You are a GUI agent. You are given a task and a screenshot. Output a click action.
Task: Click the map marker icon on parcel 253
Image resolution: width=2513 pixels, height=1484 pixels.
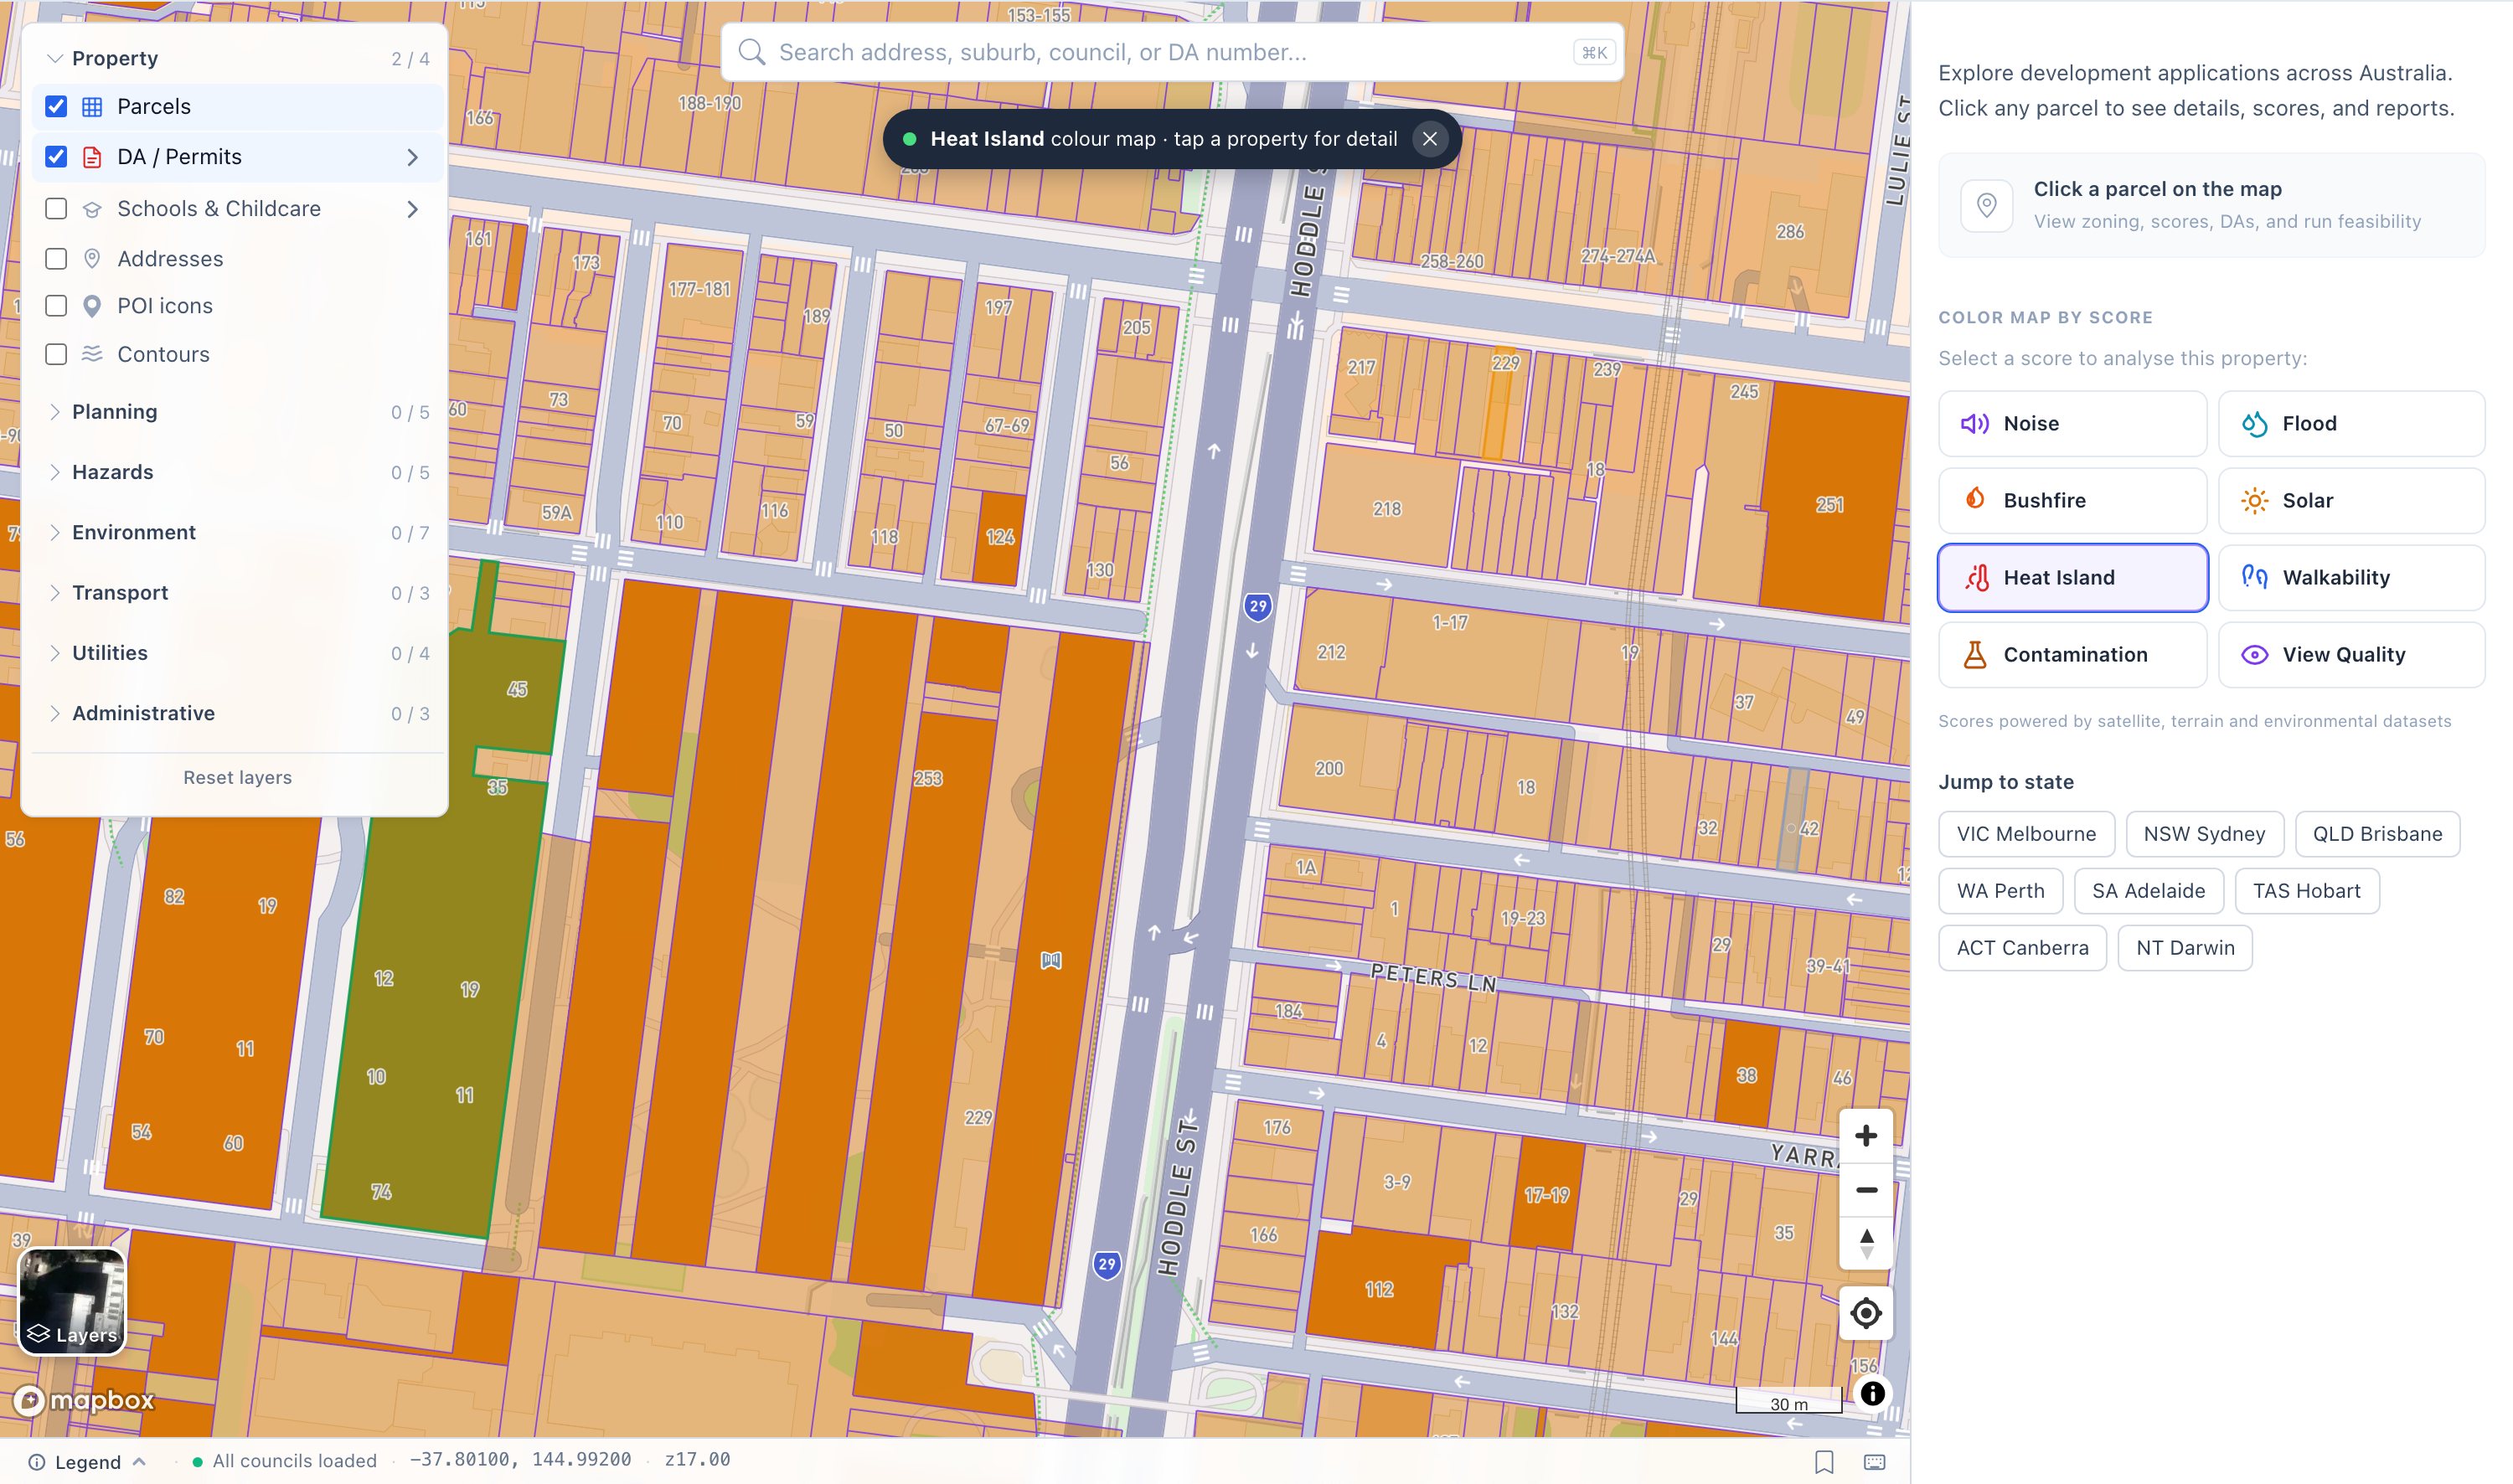tap(1051, 960)
